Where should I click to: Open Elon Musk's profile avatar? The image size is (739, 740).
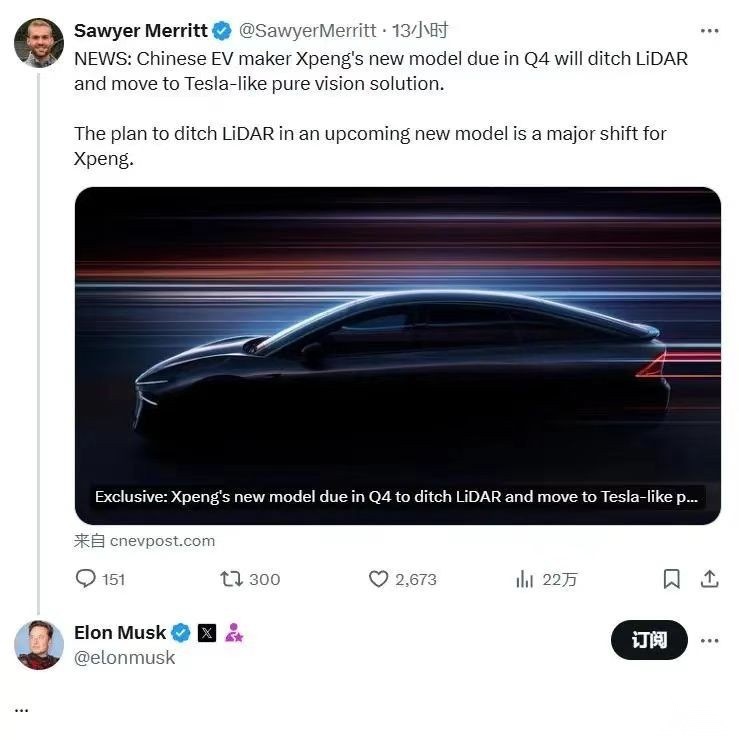pos(39,645)
